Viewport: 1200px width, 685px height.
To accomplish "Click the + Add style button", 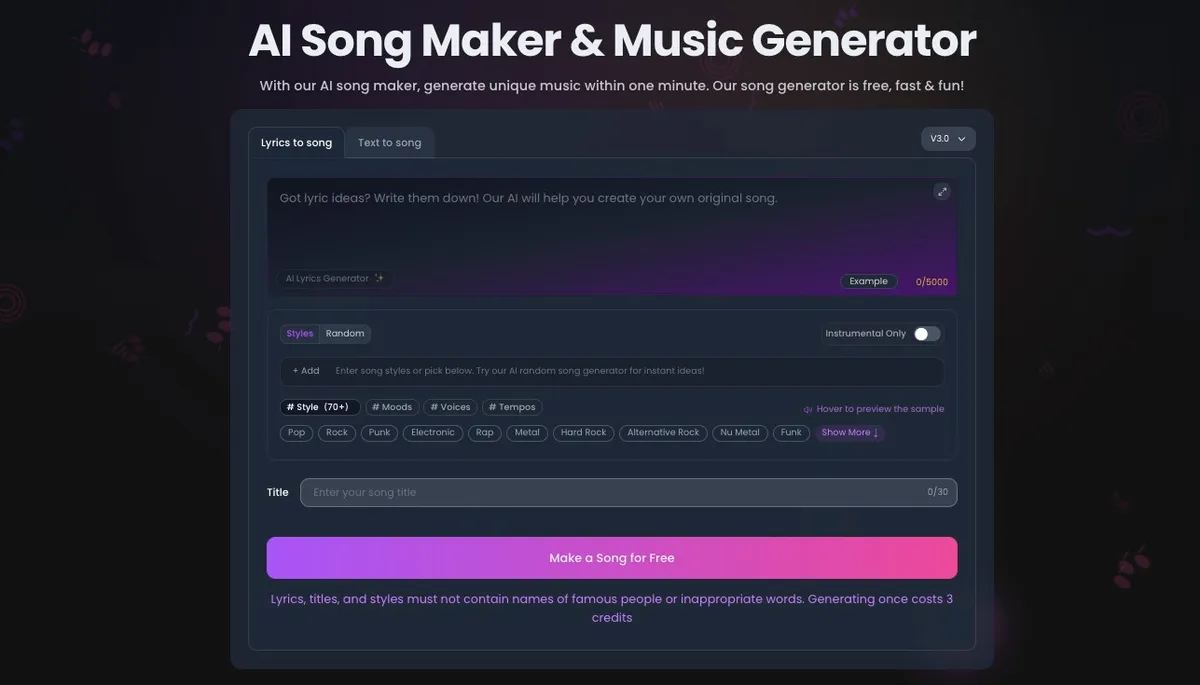I will (306, 371).
